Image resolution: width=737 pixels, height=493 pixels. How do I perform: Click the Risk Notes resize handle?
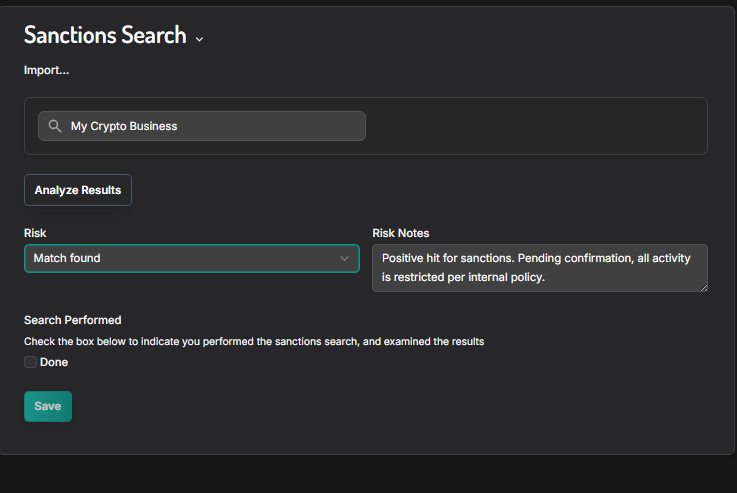702,286
